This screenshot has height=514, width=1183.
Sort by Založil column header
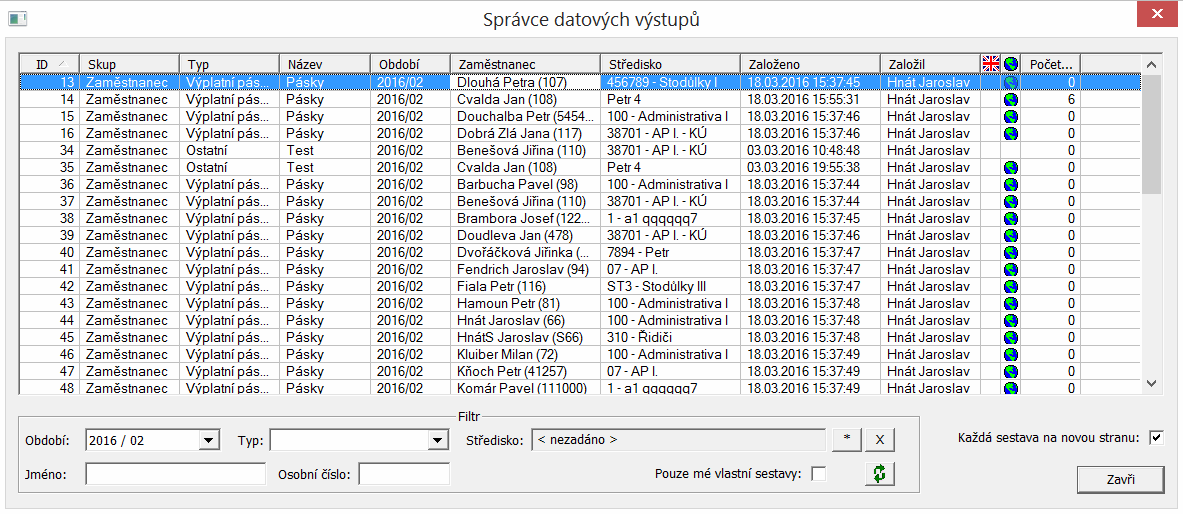coord(930,64)
